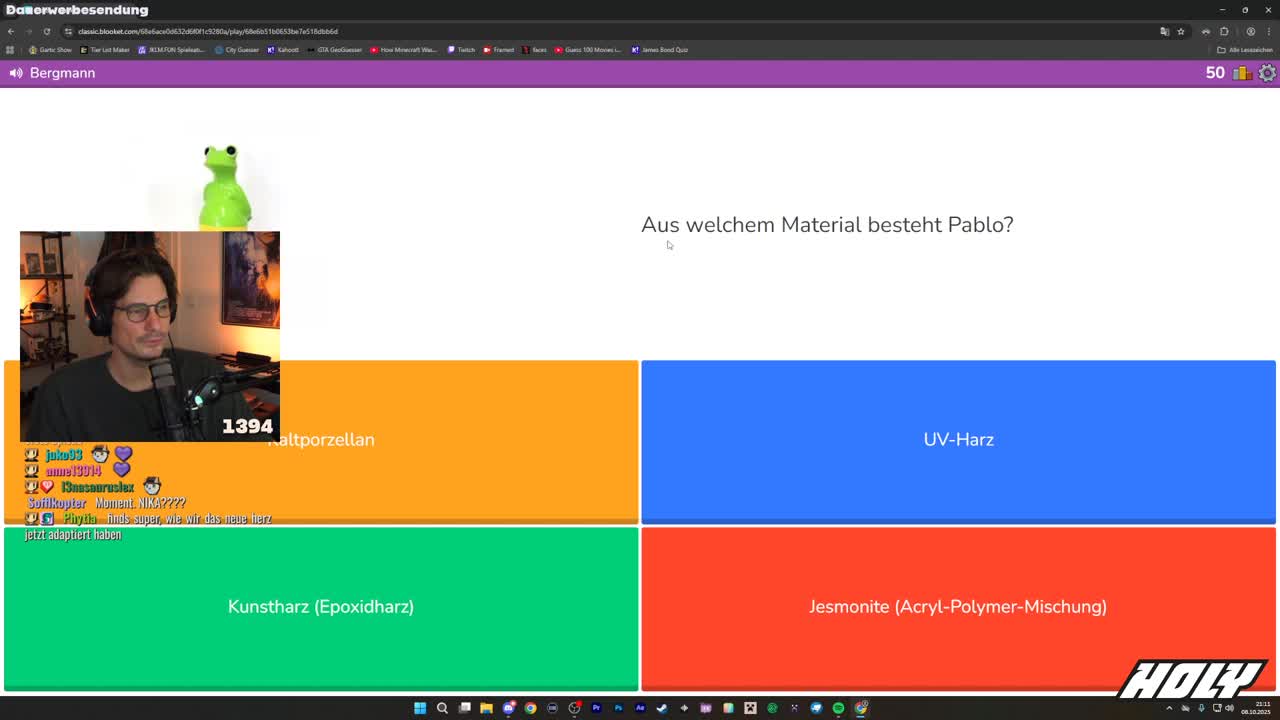The width and height of the screenshot is (1280, 720).
Task: Mute the Blooket game sound
Action: (x=16, y=73)
